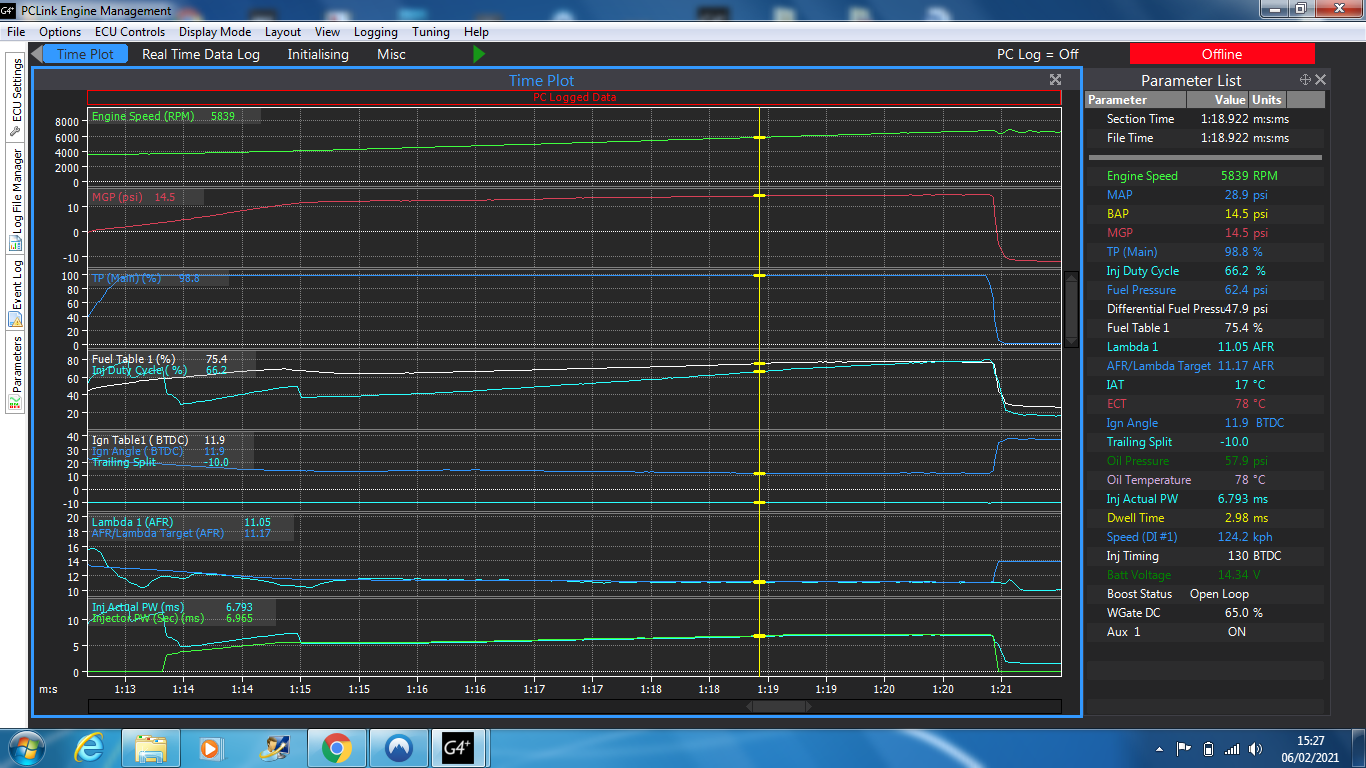
Task: Click the red Offline status button
Action: pyautogui.click(x=1222, y=54)
